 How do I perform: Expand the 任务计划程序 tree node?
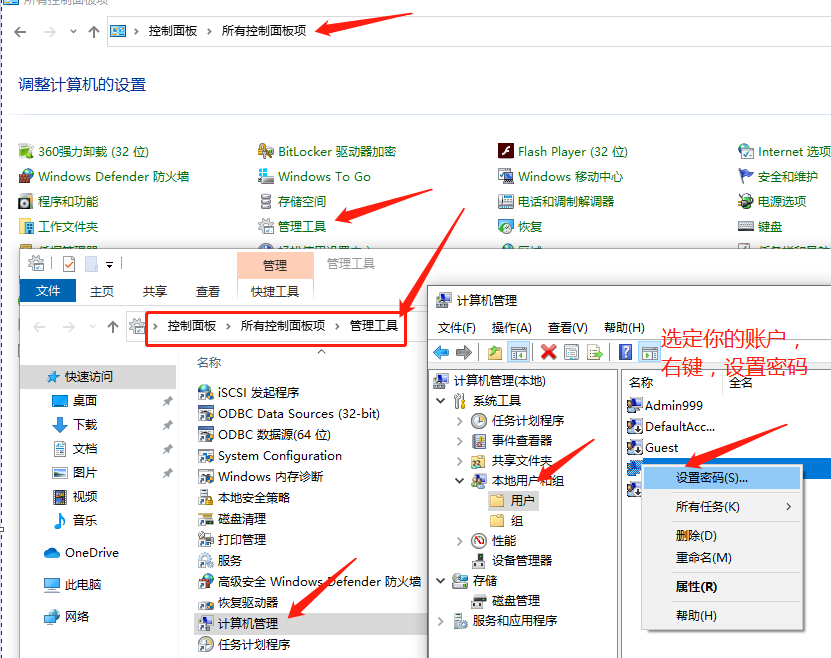[459, 421]
